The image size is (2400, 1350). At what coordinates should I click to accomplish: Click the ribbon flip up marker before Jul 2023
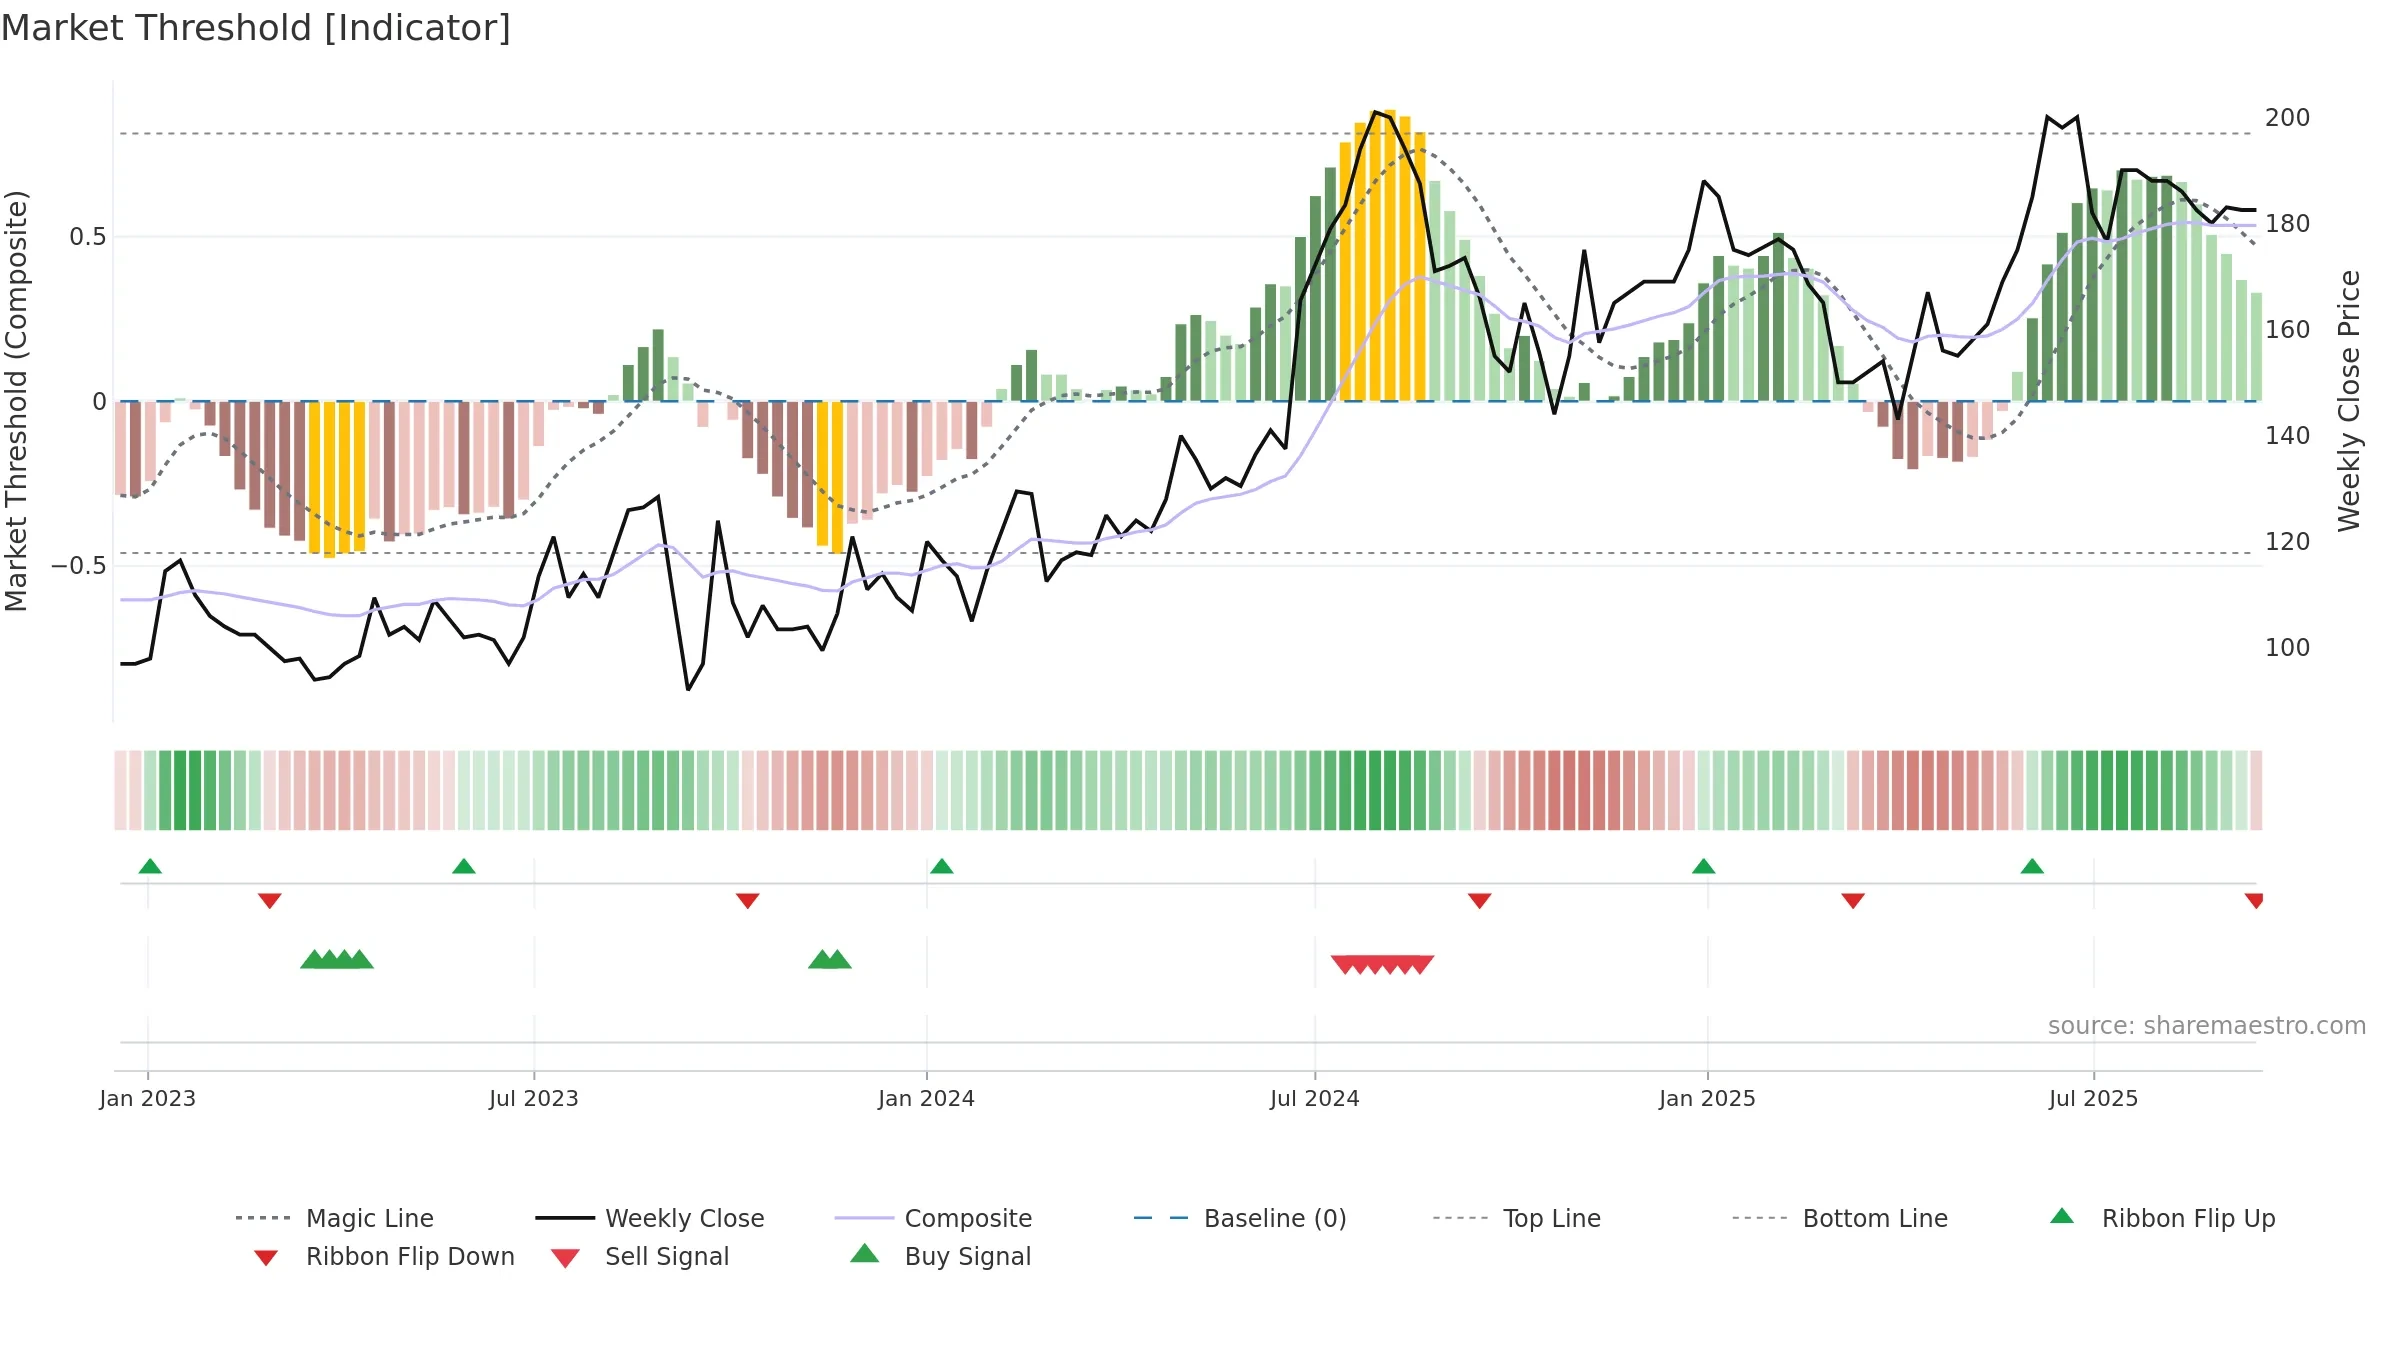click(464, 866)
